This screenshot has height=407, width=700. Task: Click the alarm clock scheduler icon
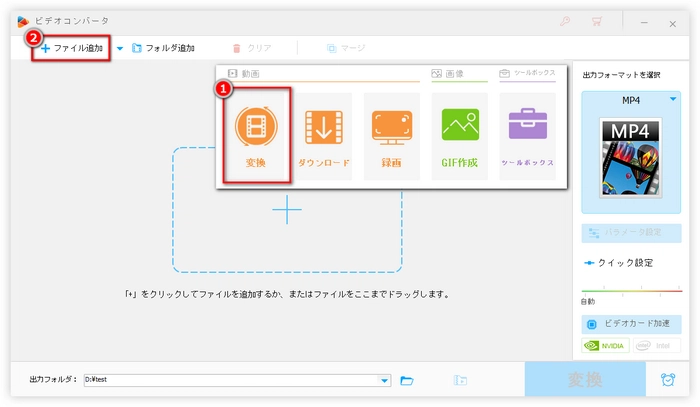(x=667, y=380)
